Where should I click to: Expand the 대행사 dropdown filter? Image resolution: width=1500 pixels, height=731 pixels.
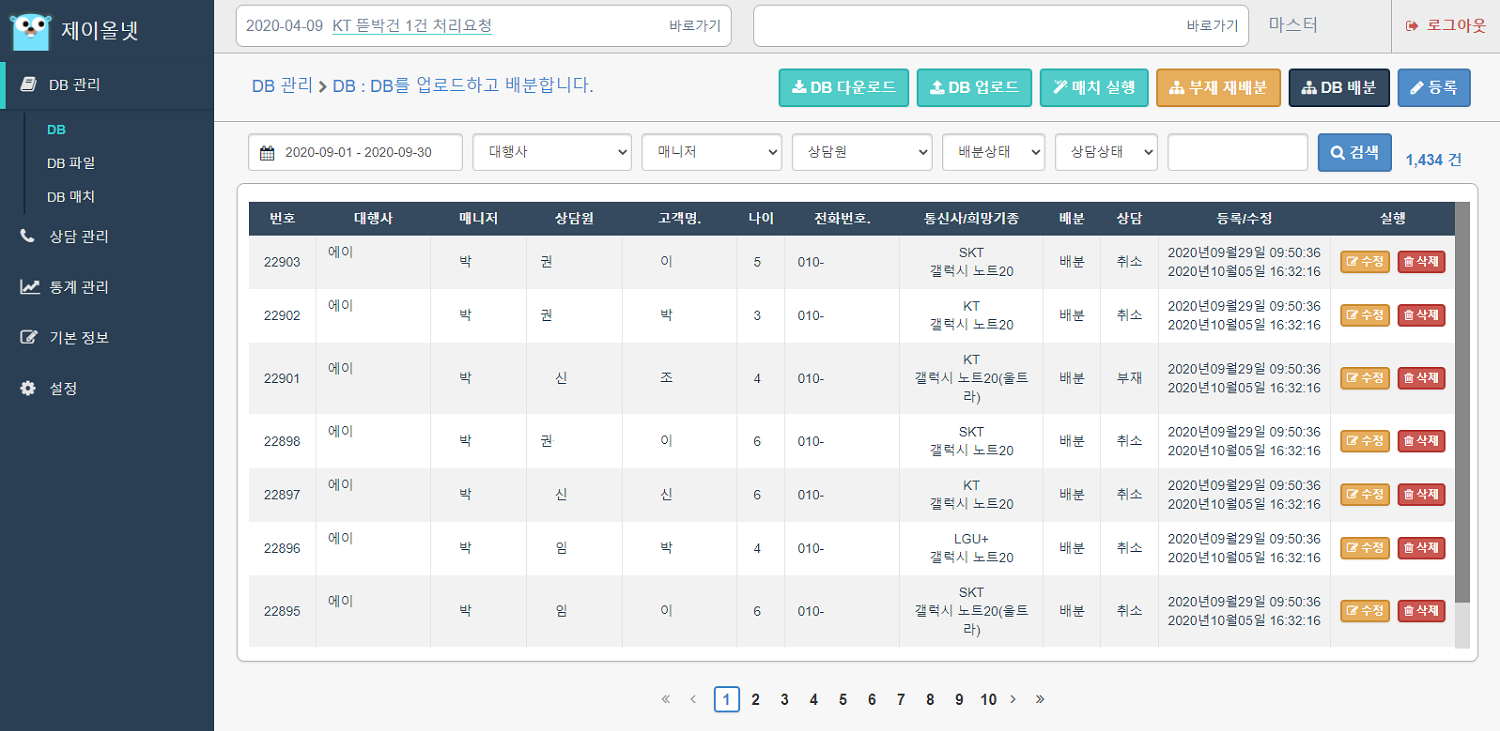click(x=552, y=152)
